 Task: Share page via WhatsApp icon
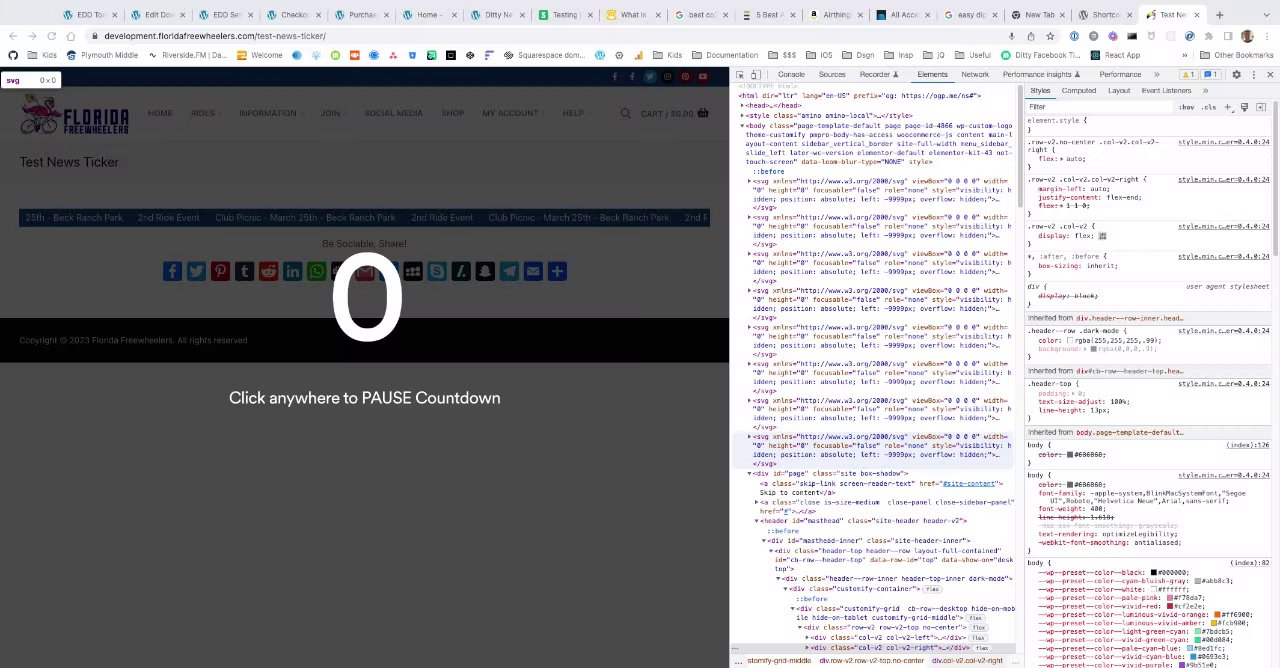[316, 271]
